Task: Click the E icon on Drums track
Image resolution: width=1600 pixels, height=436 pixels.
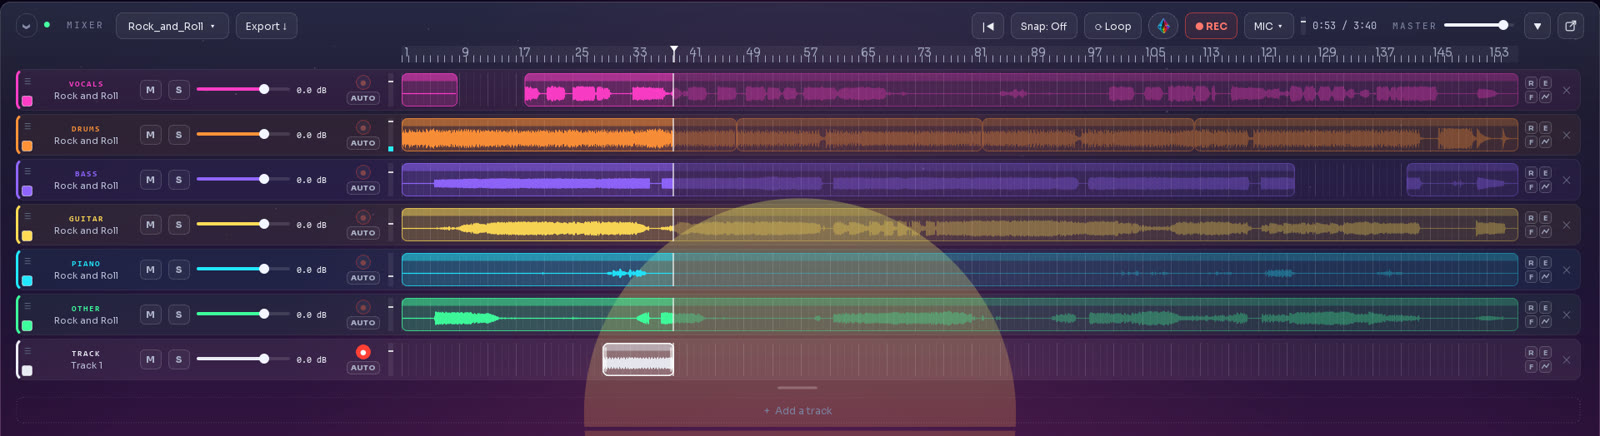Action: click(x=1545, y=128)
